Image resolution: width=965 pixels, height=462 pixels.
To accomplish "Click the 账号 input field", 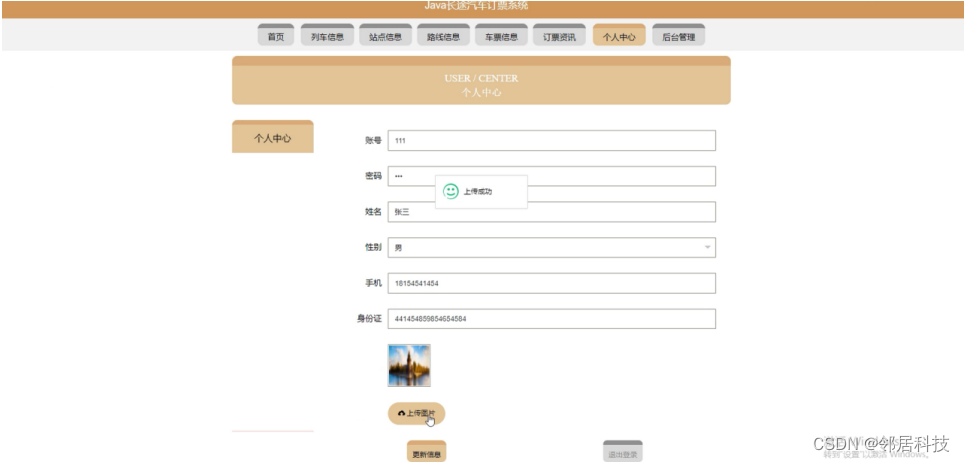I will (x=551, y=140).
